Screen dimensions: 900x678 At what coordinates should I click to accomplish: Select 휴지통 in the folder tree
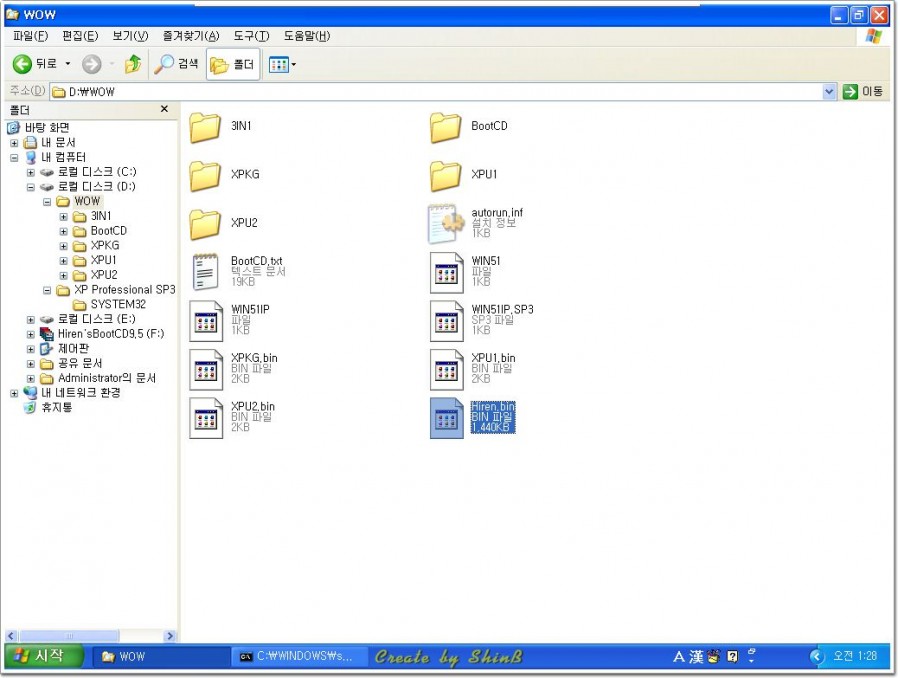coord(57,408)
